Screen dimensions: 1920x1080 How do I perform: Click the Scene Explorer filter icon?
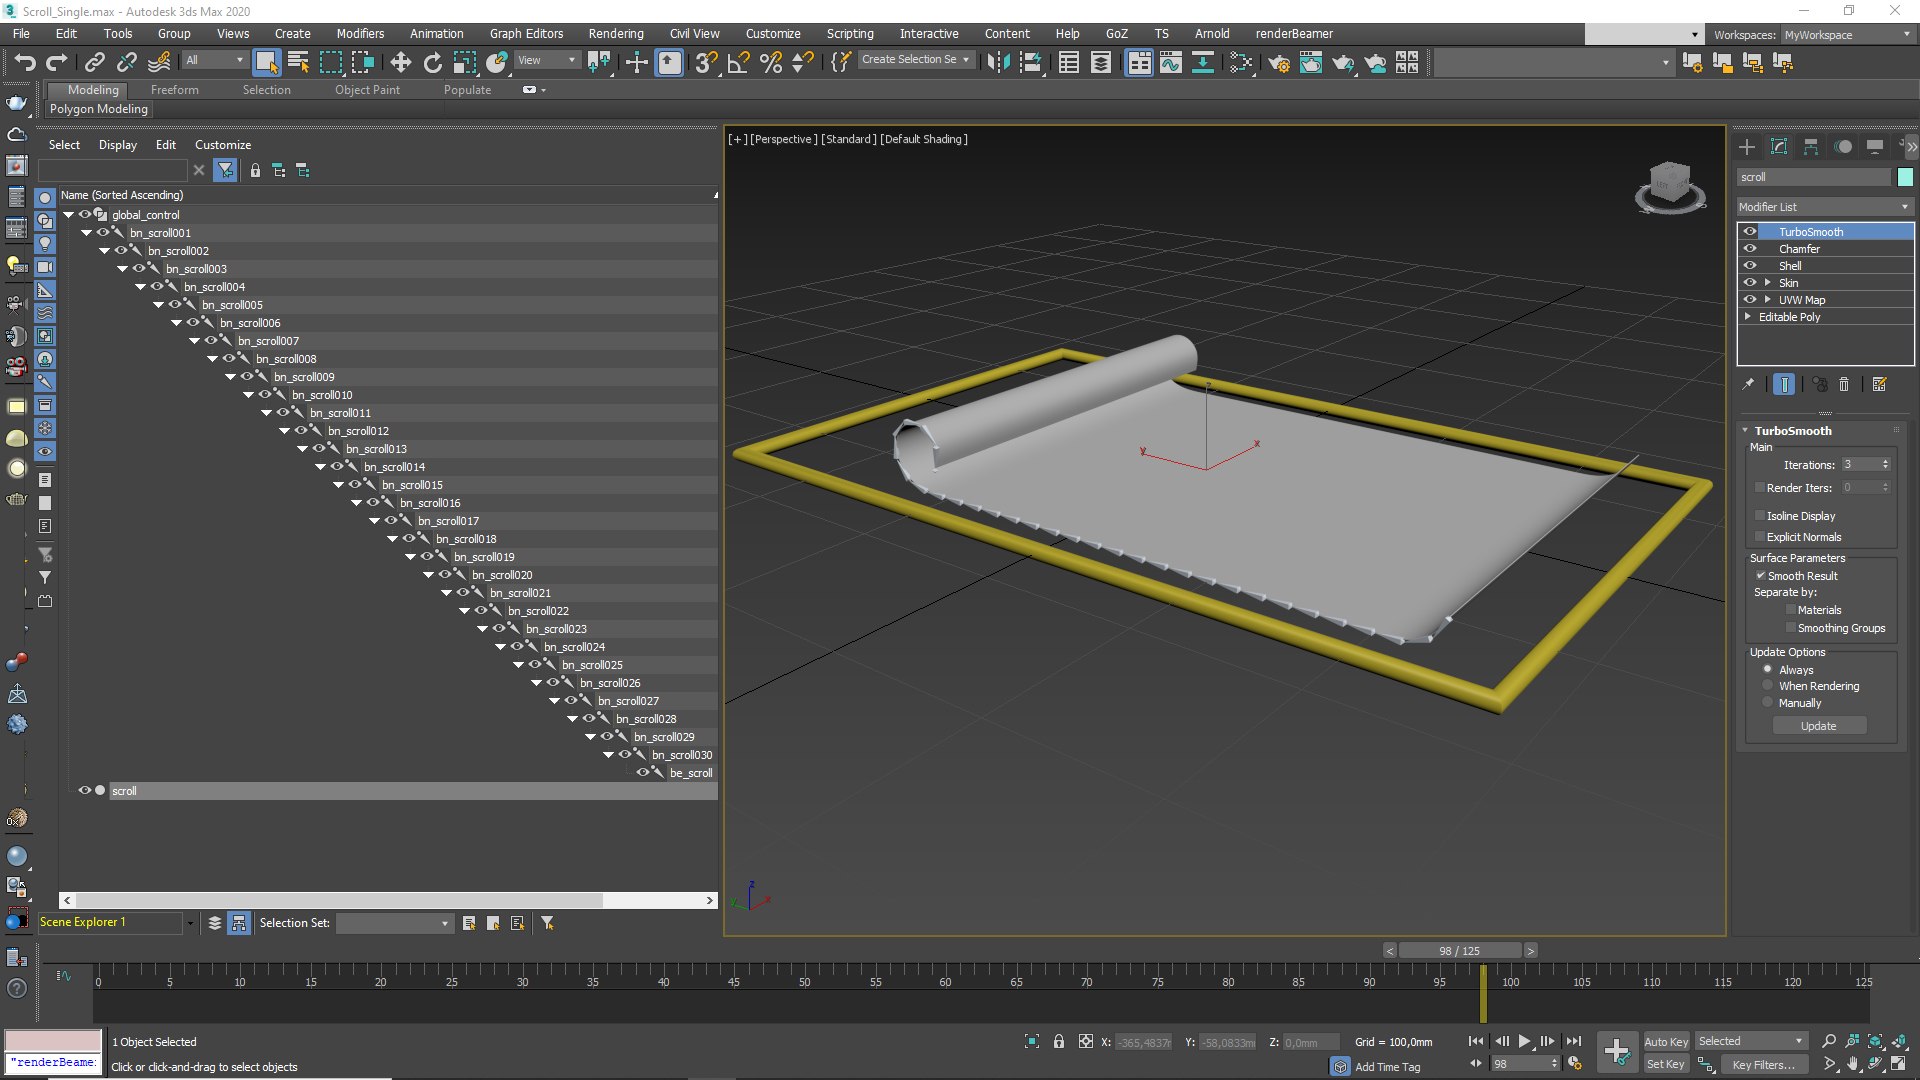coord(226,170)
